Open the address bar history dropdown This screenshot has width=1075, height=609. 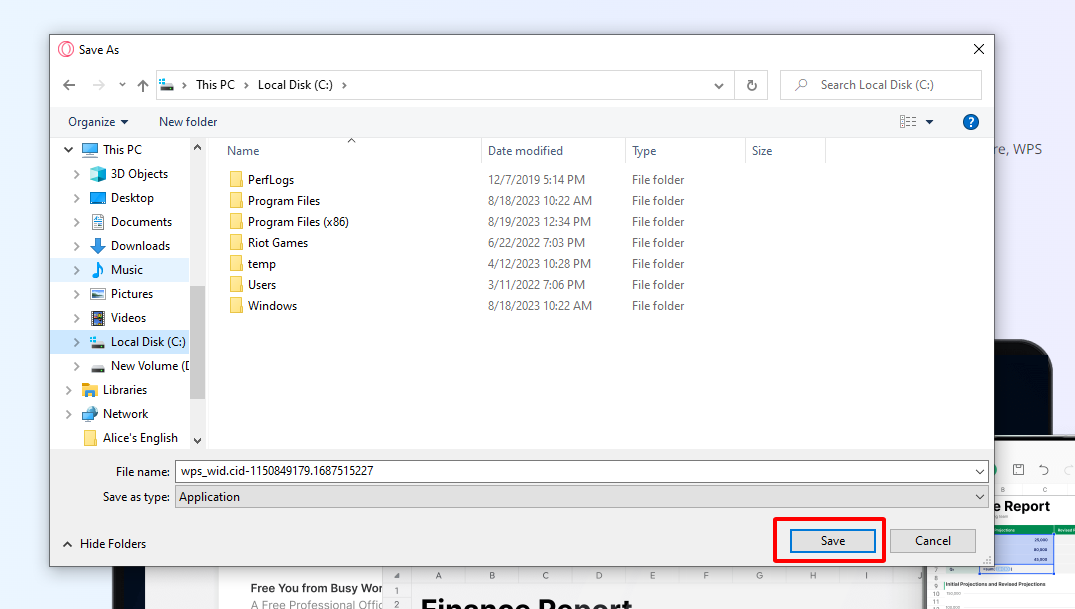click(x=718, y=85)
